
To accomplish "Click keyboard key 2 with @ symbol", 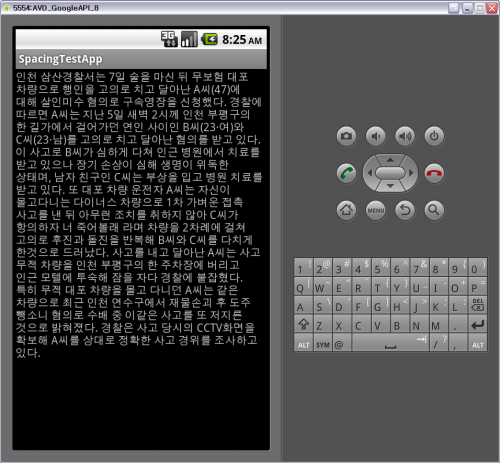I will click(323, 267).
